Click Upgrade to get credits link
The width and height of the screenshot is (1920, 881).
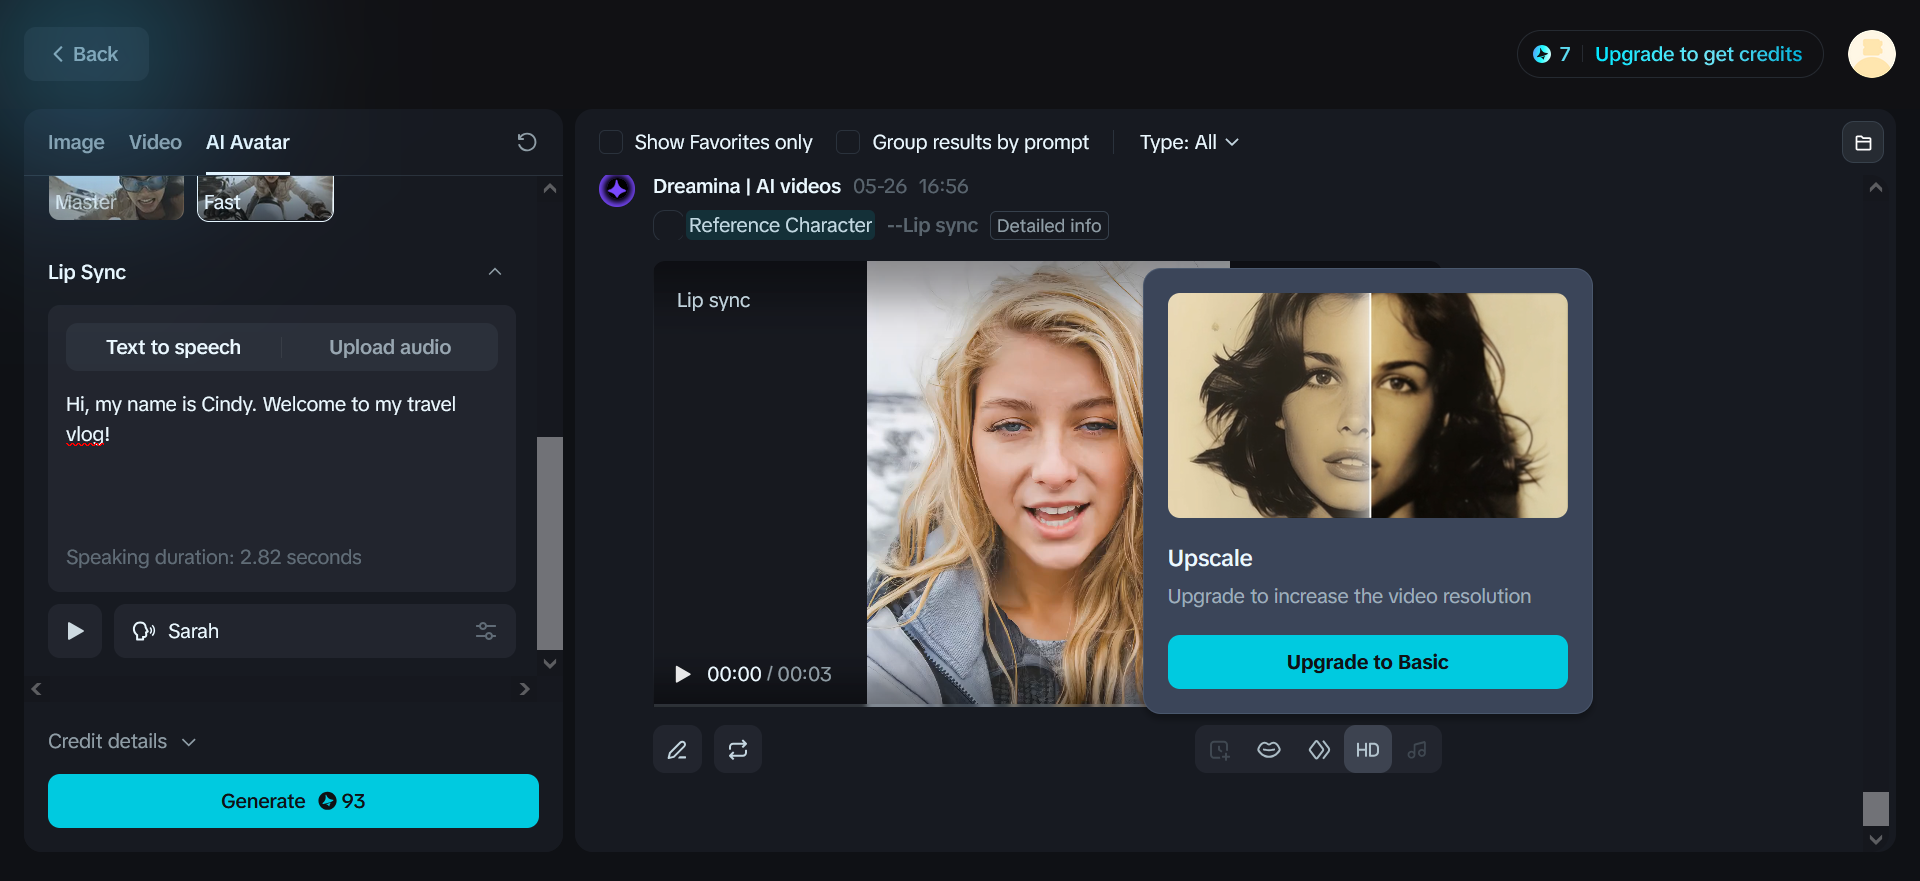tap(1698, 54)
